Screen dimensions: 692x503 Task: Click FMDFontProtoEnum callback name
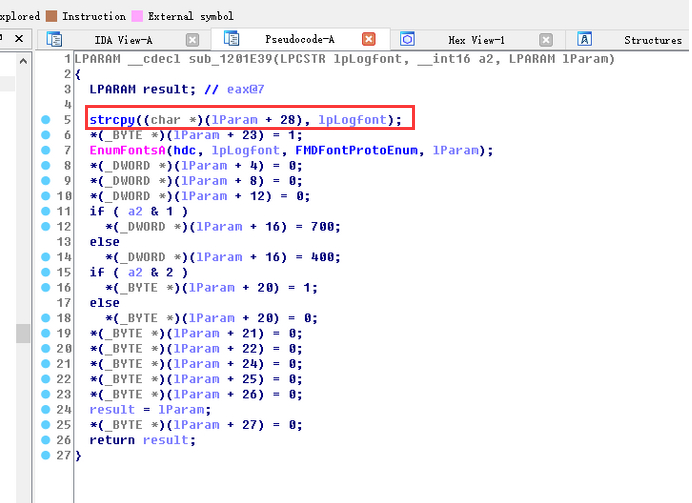point(356,150)
